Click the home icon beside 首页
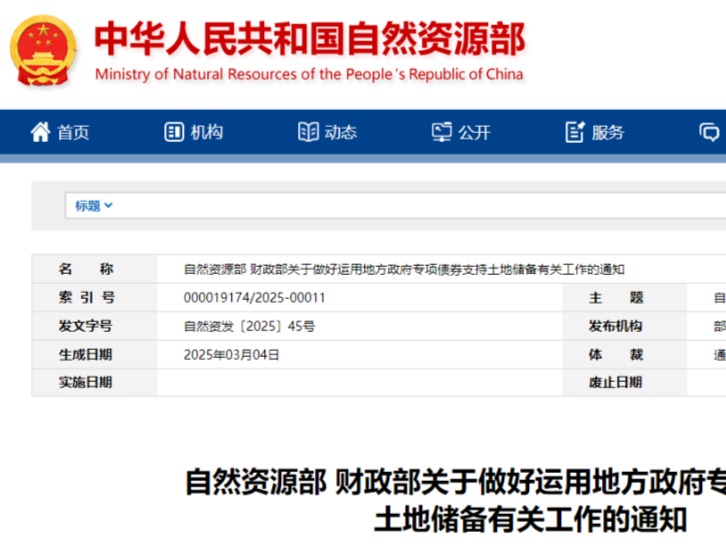Viewport: 726px width, 546px height. 40,132
